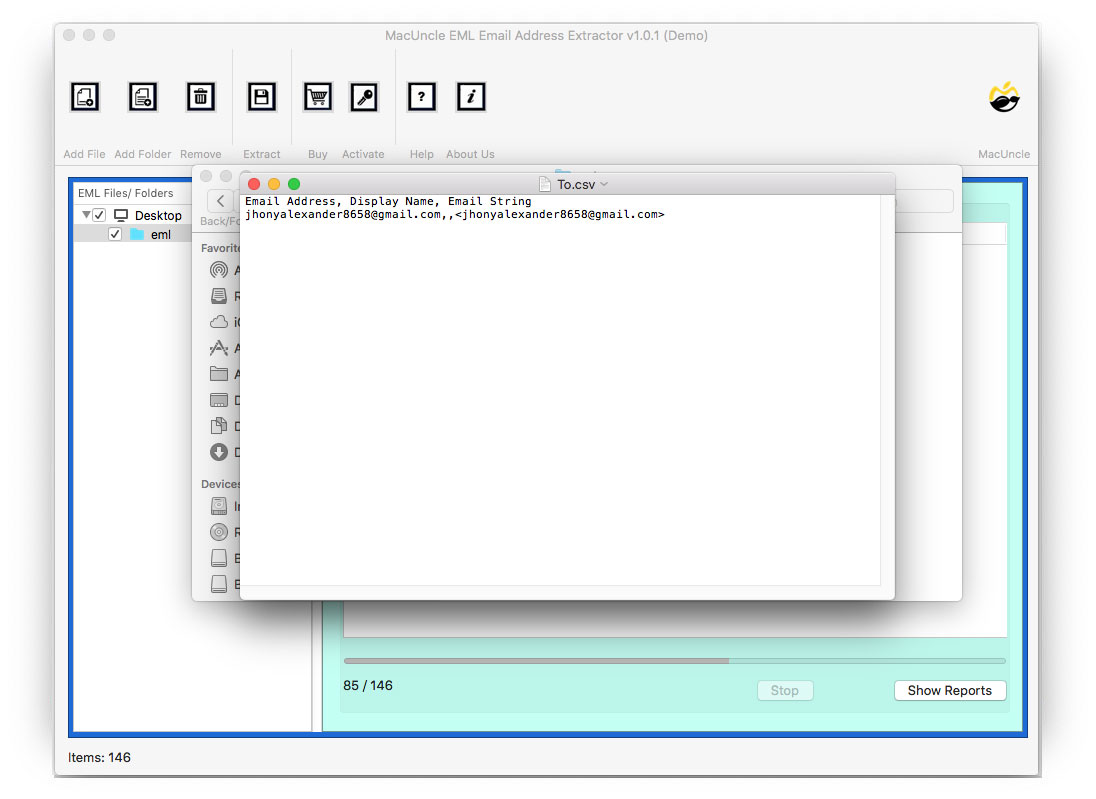Image resolution: width=1096 pixels, height=799 pixels.
Task: Click the EML Files/ Folders panel header
Action: [x=126, y=193]
